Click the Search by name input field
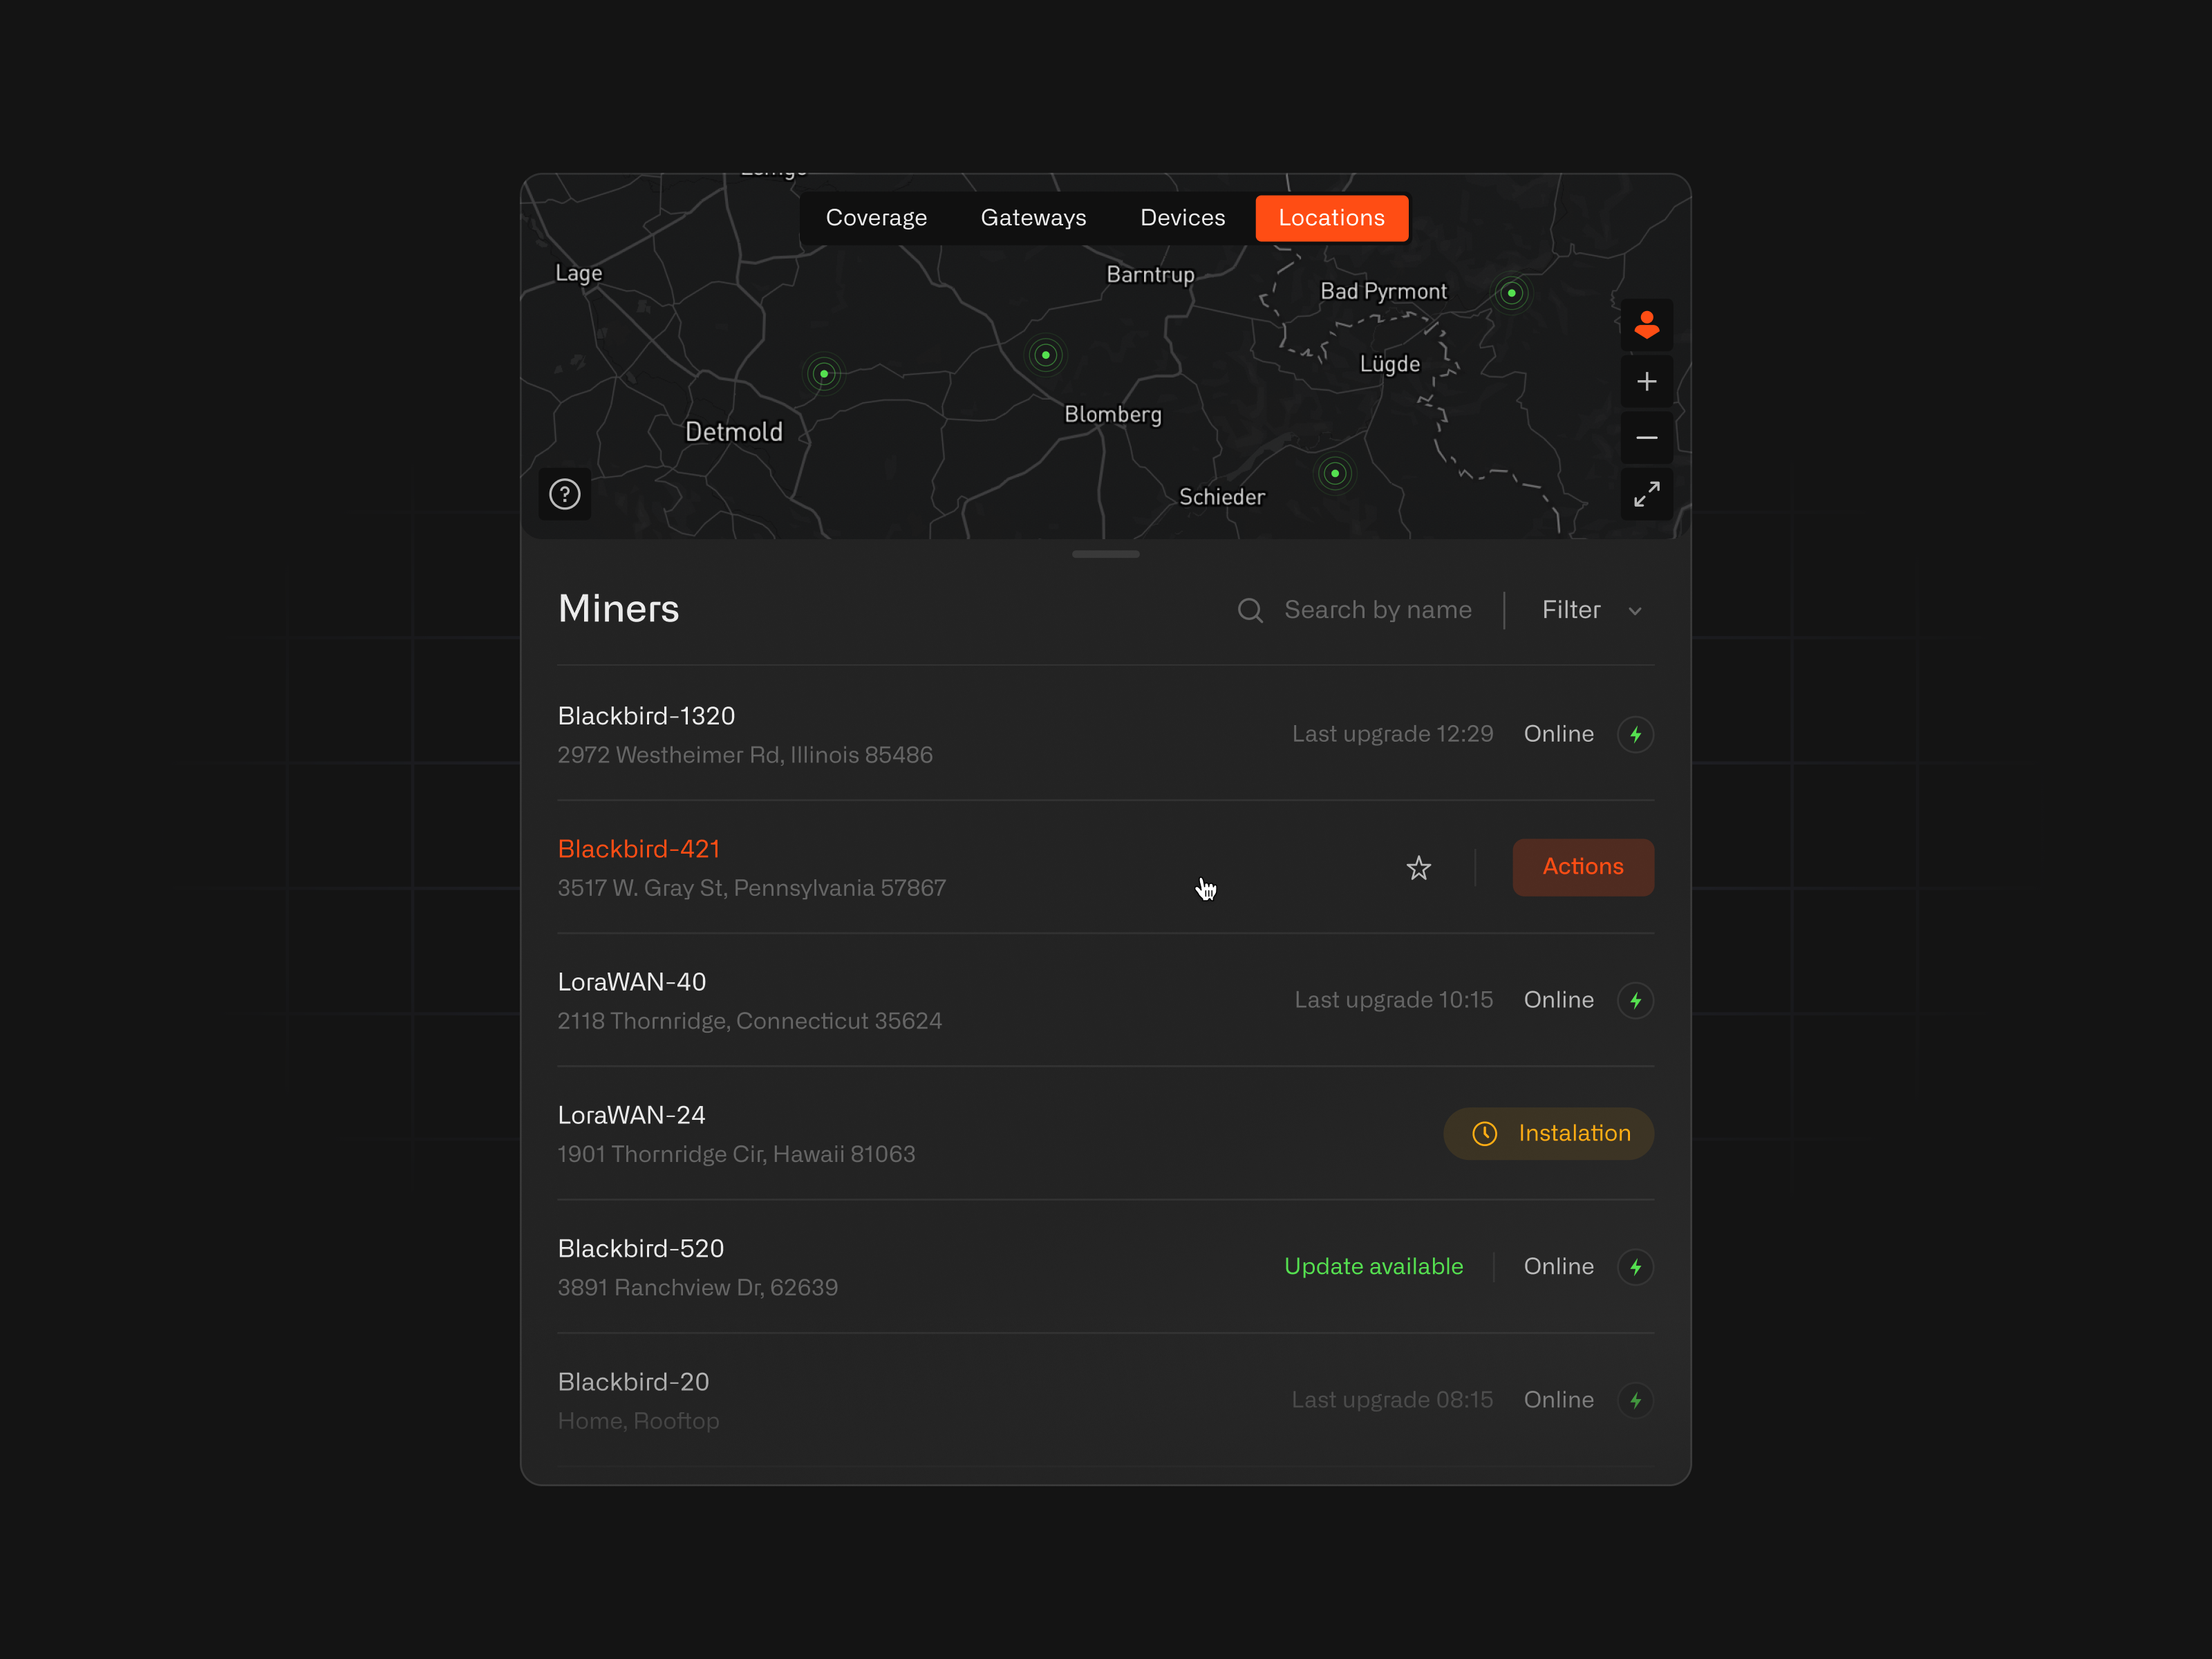This screenshot has height=1659, width=2212. pyautogui.click(x=1378, y=610)
